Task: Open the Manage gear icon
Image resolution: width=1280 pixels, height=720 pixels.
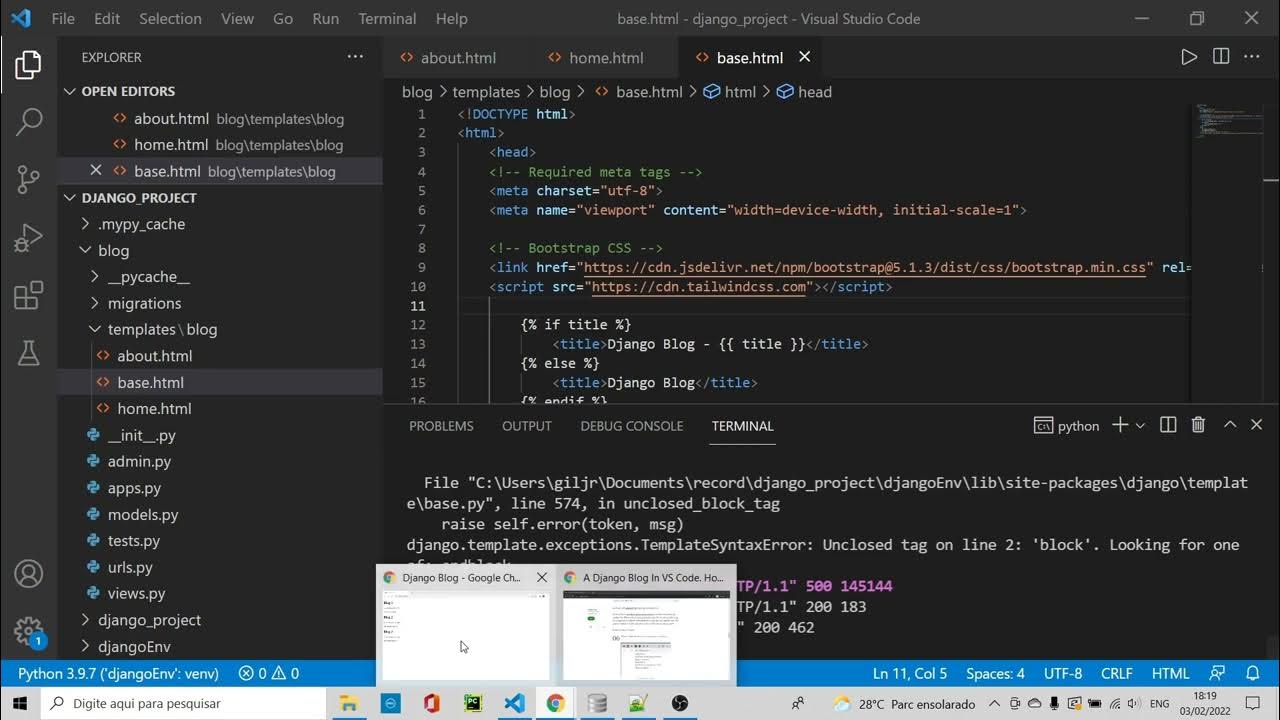Action: coord(28,632)
